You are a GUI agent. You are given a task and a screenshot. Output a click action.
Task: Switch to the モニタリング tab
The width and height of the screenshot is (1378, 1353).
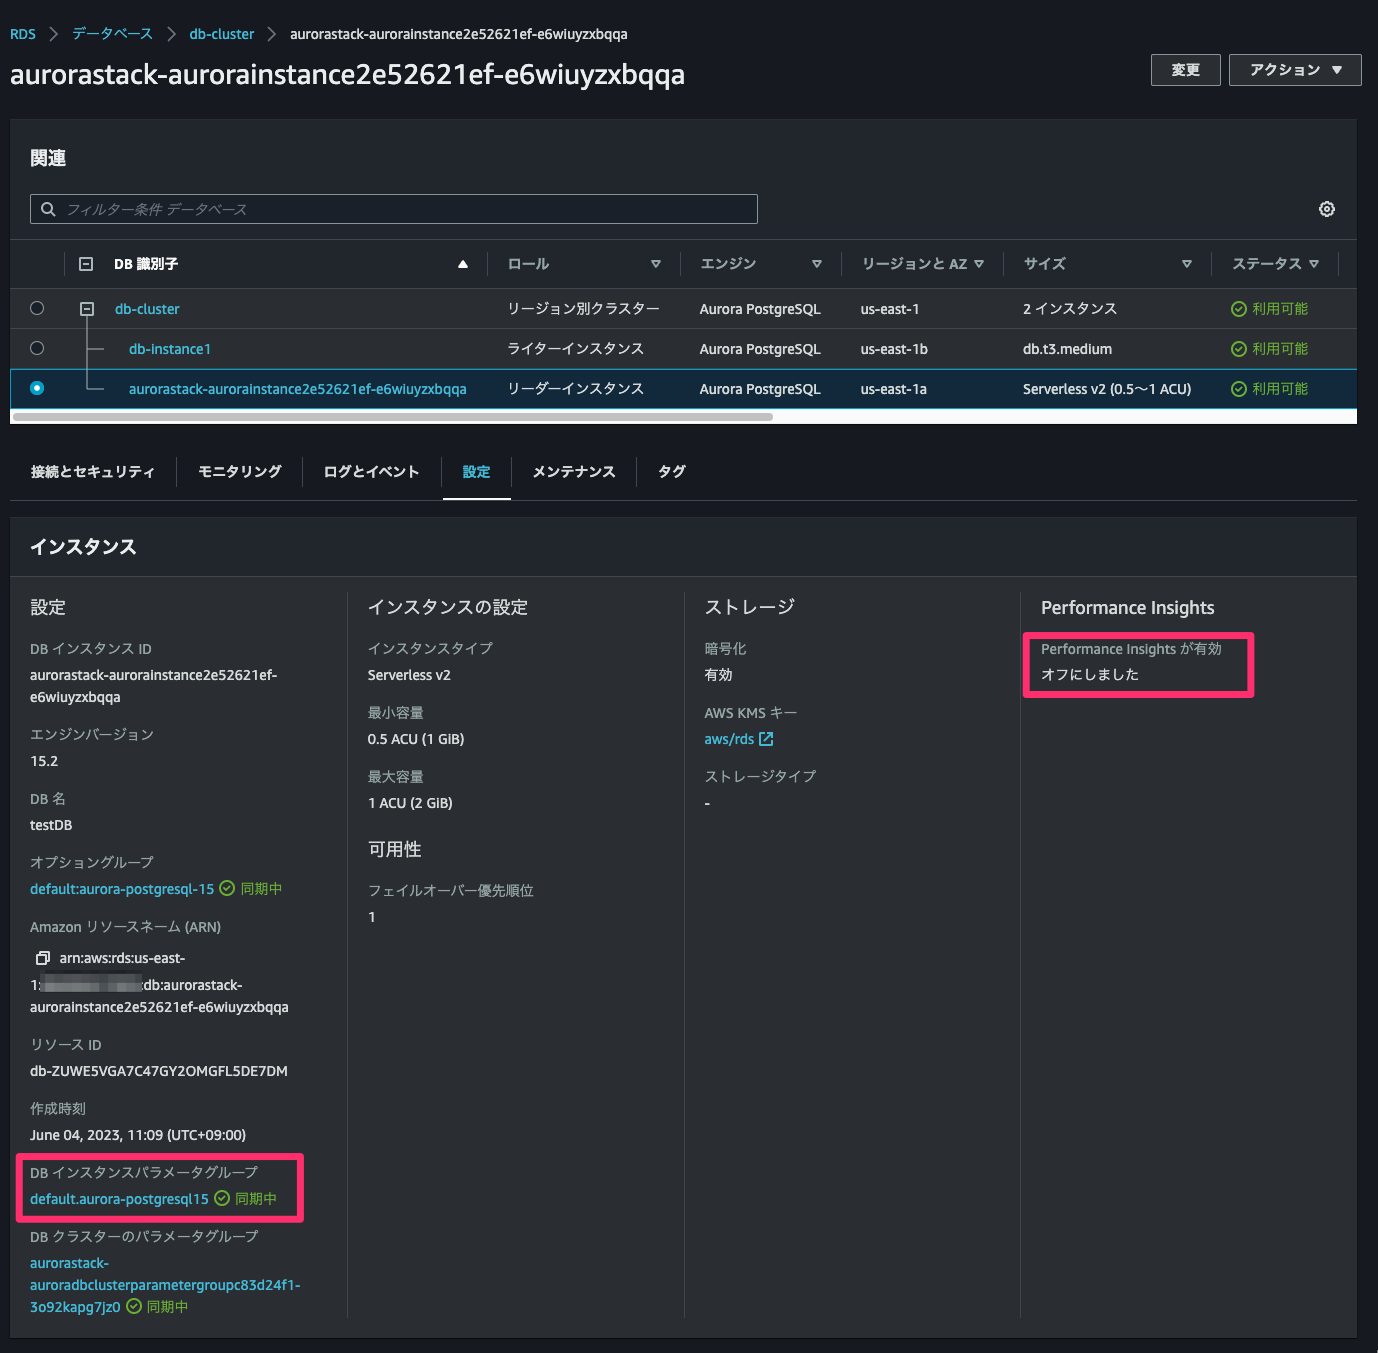239,471
